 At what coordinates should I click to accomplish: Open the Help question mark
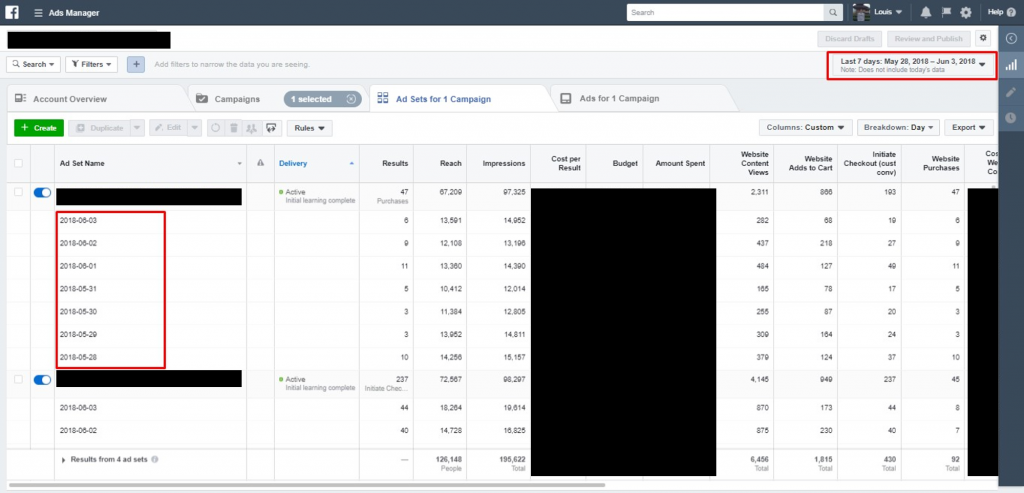click(x=1011, y=12)
